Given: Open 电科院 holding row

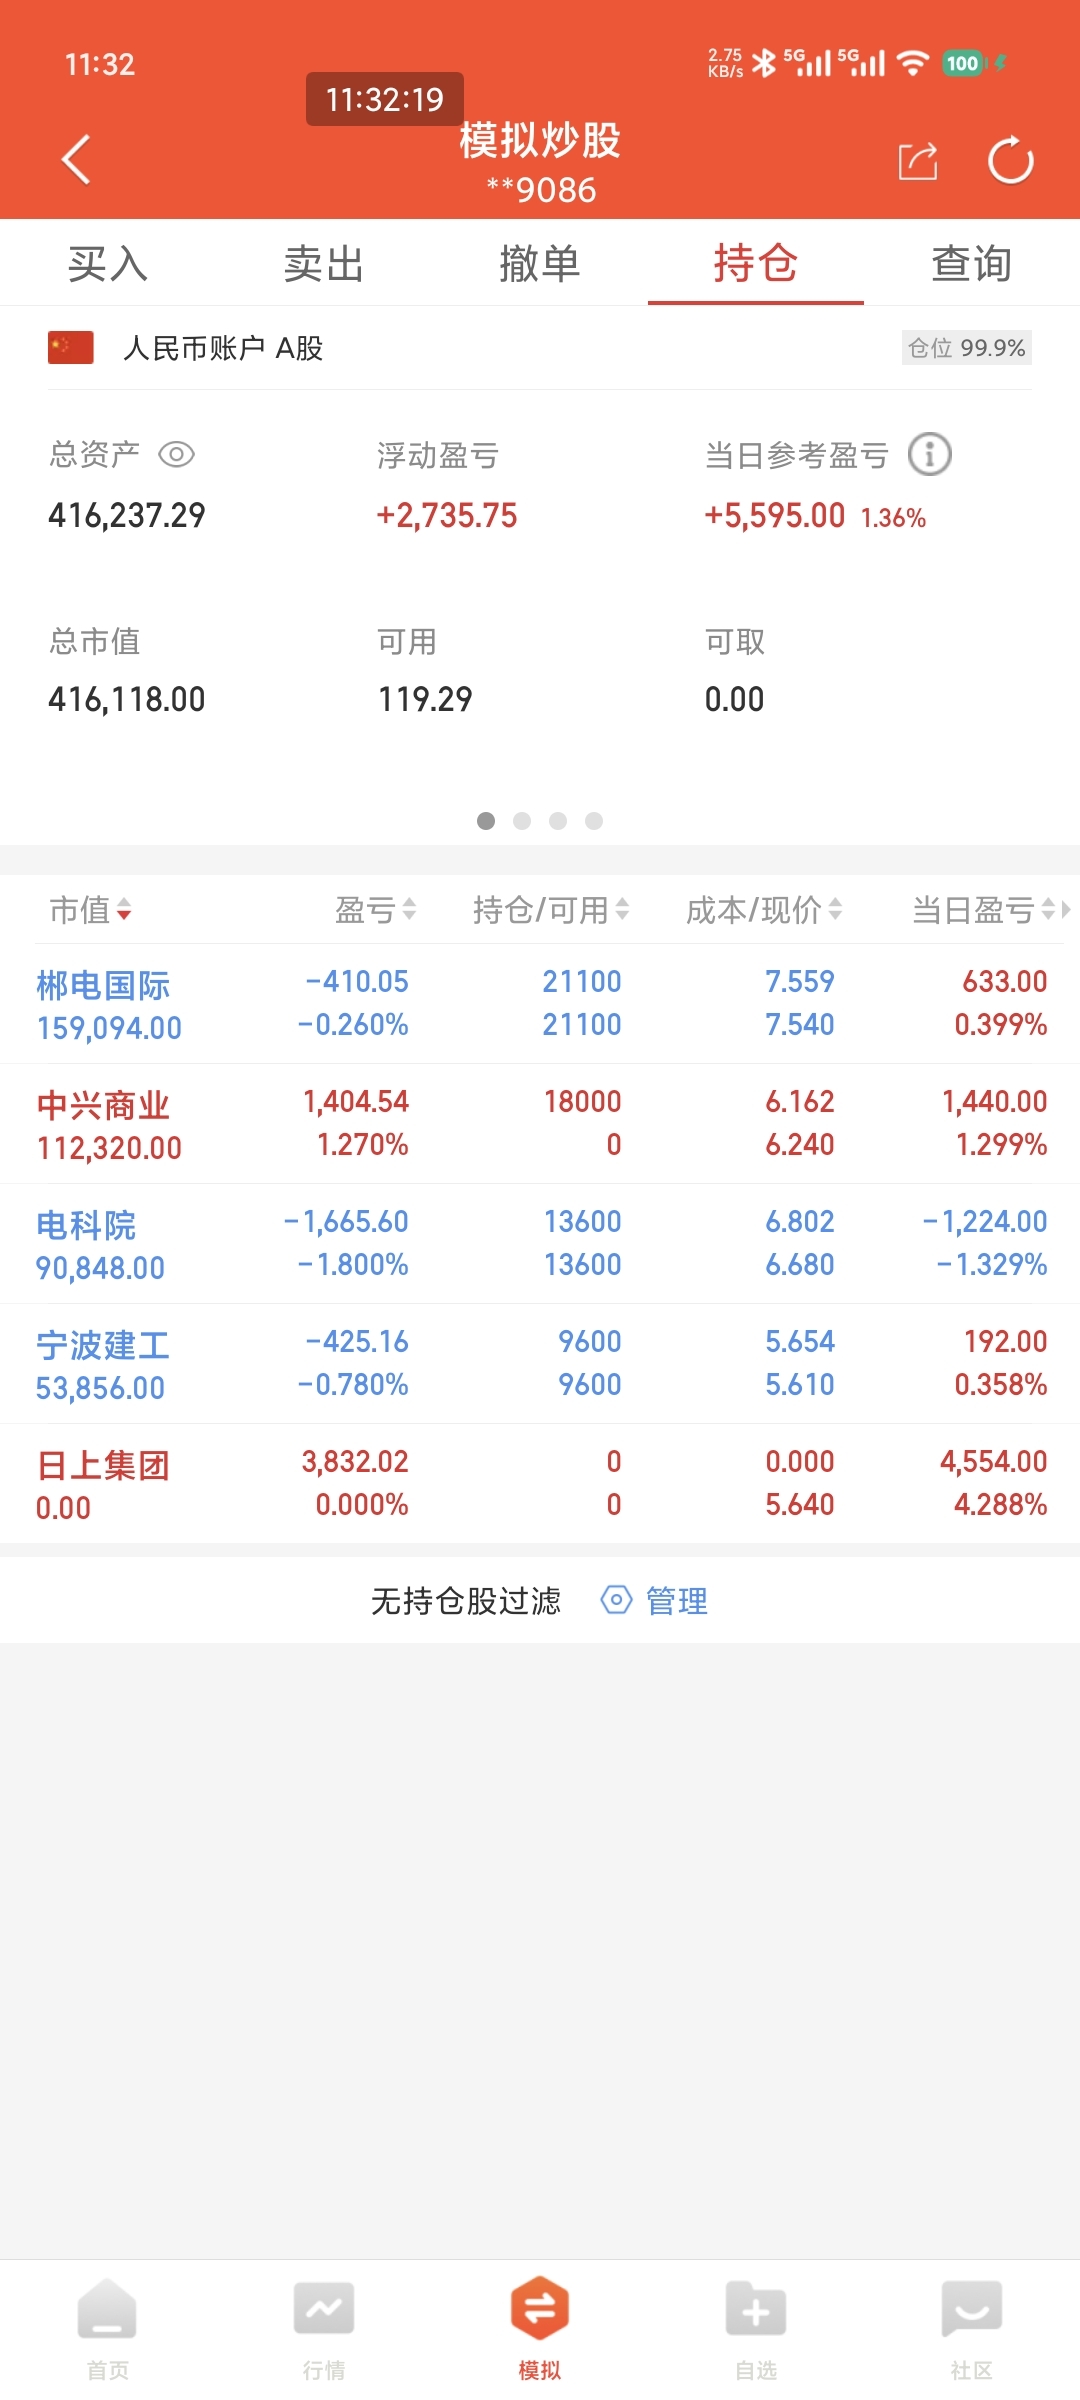Looking at the screenshot, I should click(x=540, y=1244).
